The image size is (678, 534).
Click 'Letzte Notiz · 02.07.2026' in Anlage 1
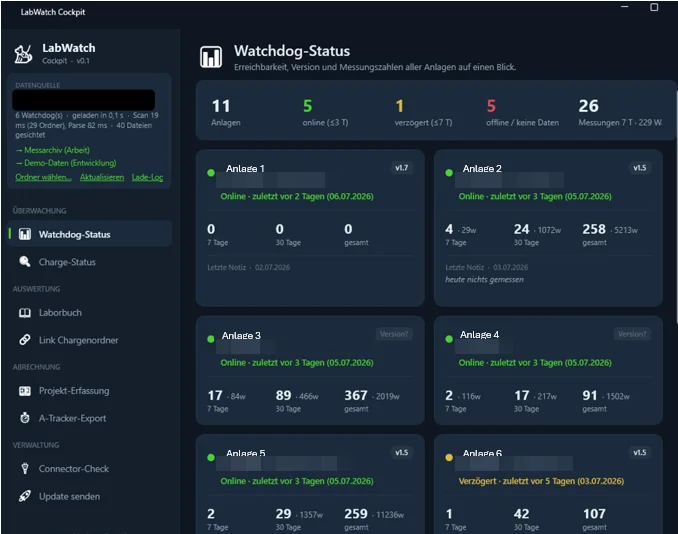point(249,267)
